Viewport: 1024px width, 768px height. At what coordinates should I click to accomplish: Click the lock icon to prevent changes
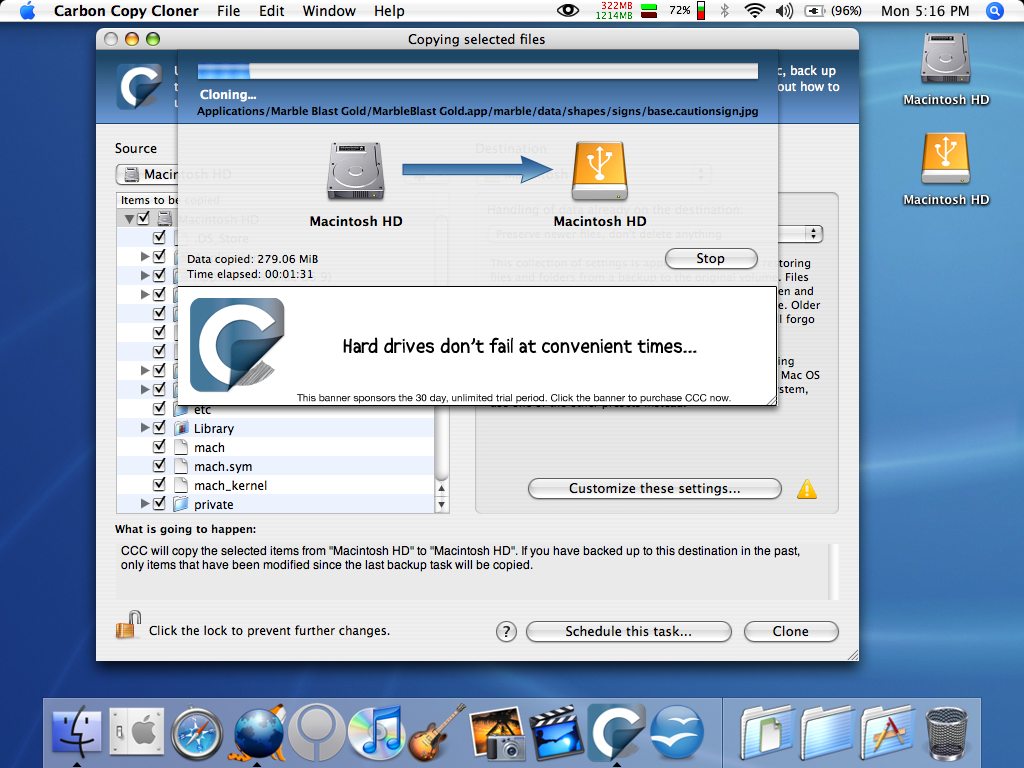(129, 625)
